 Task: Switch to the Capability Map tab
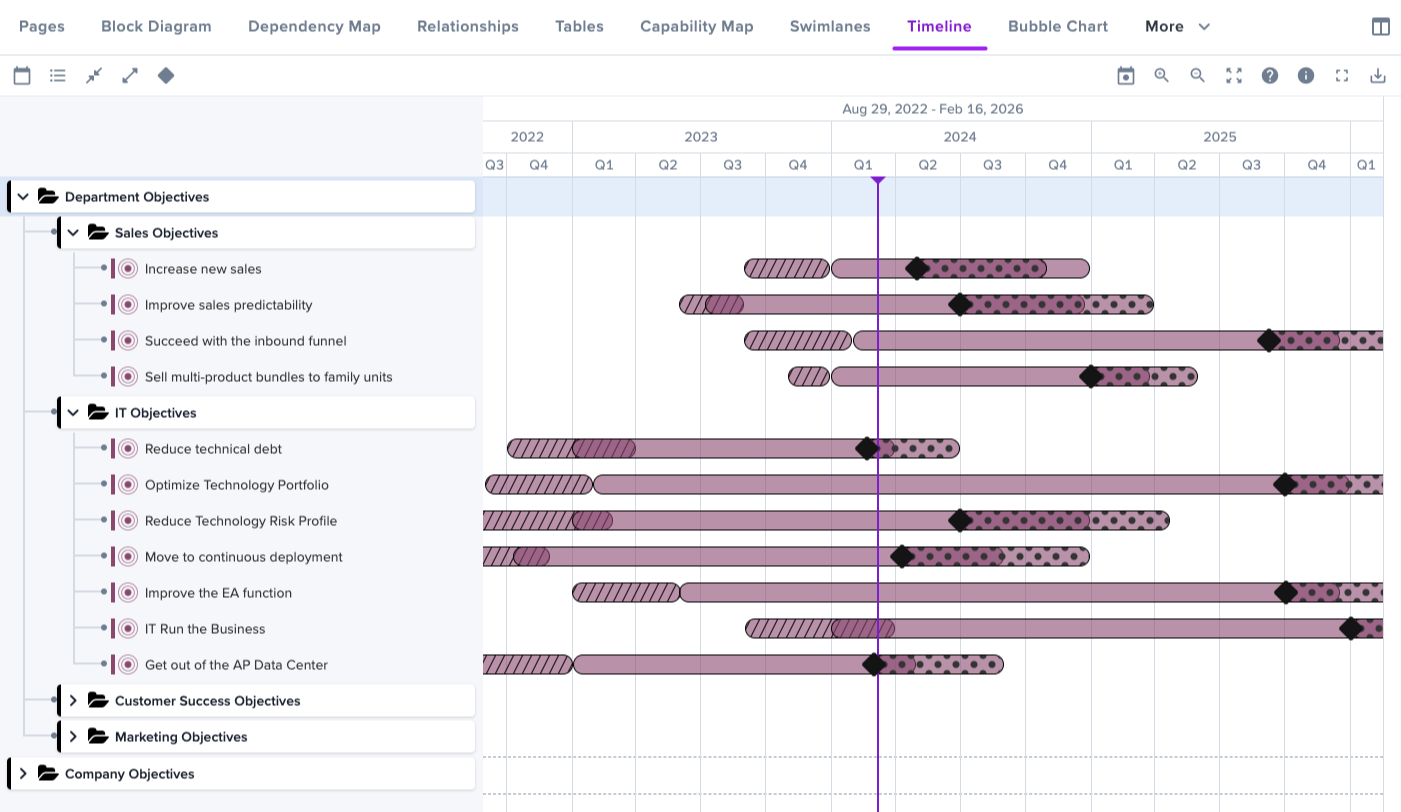point(697,26)
